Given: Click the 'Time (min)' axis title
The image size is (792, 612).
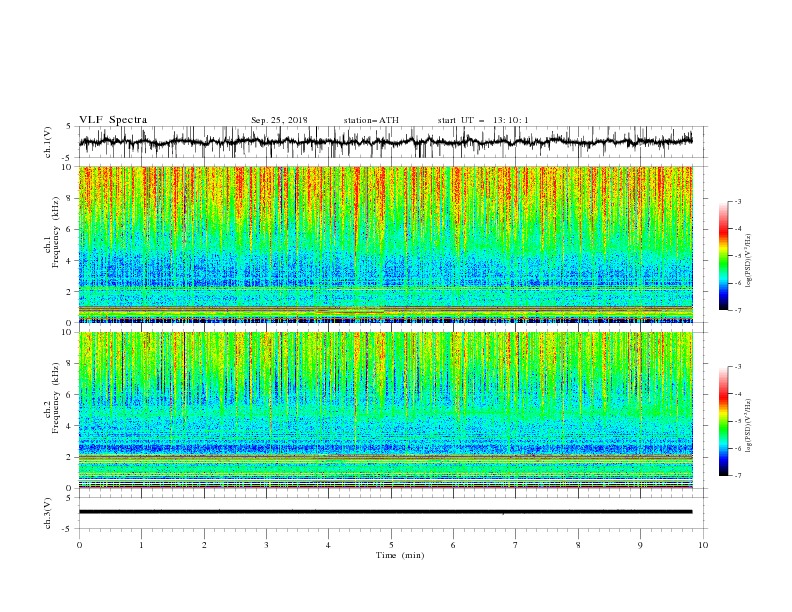Looking at the screenshot, I should point(400,555).
